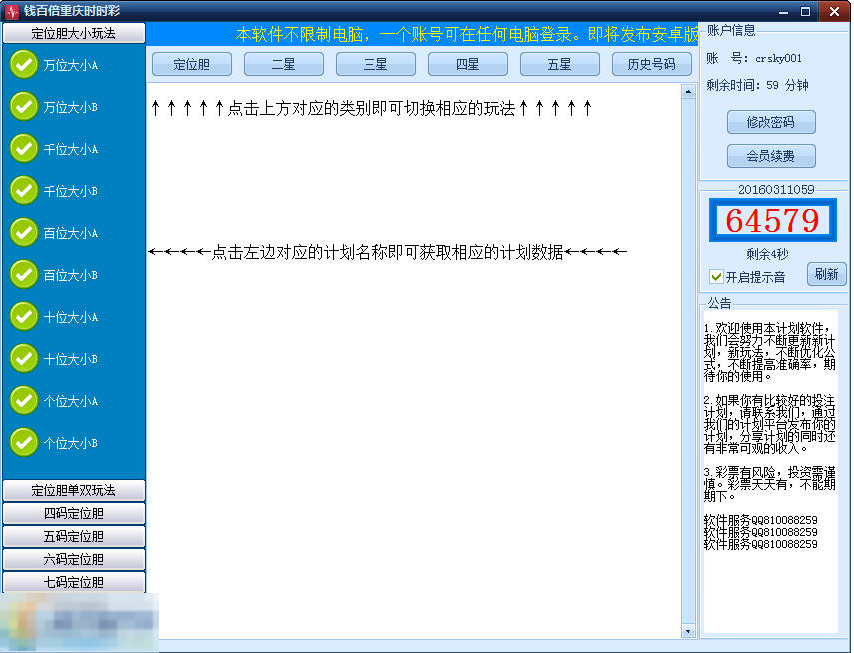Click the 刷新 refresh button
Viewport: 854px width, 653px height.
click(826, 274)
